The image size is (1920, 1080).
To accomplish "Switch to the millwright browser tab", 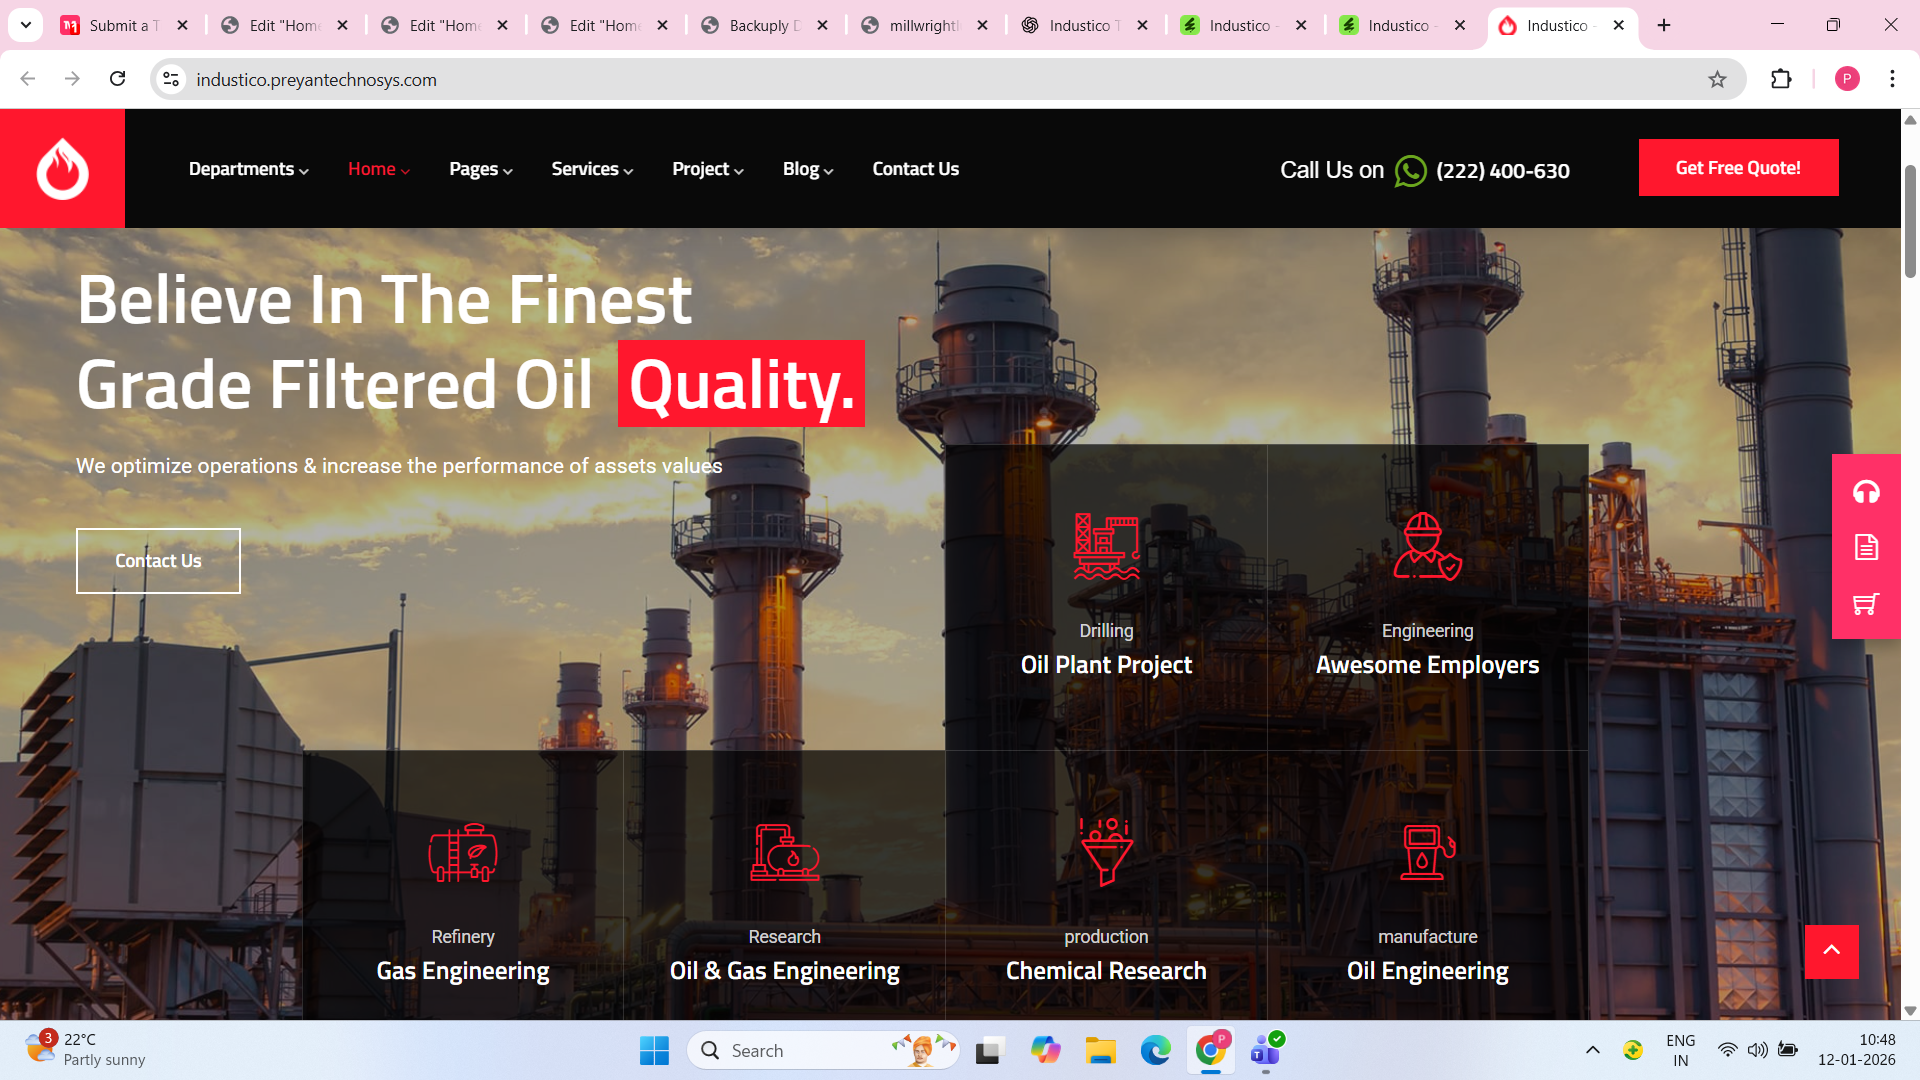I will pos(923,25).
